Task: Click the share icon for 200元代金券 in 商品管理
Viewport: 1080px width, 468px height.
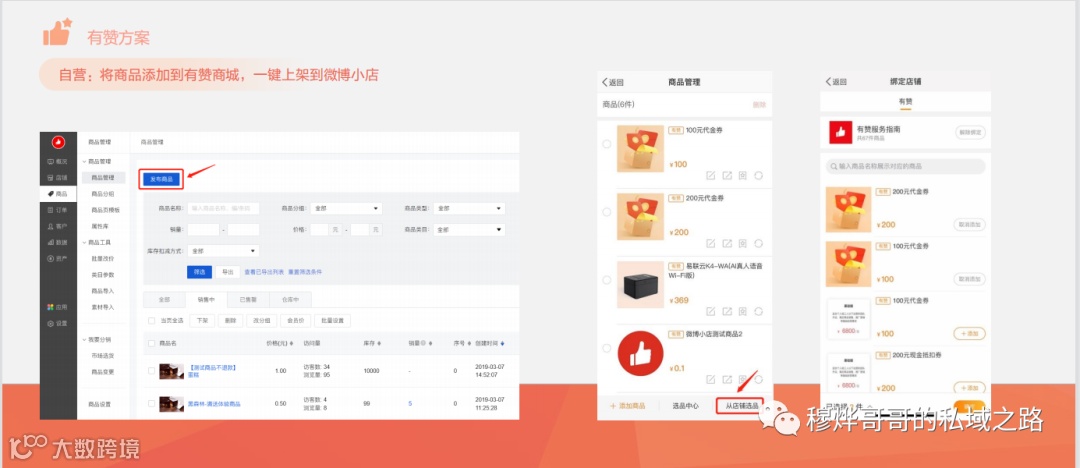Action: (x=727, y=243)
